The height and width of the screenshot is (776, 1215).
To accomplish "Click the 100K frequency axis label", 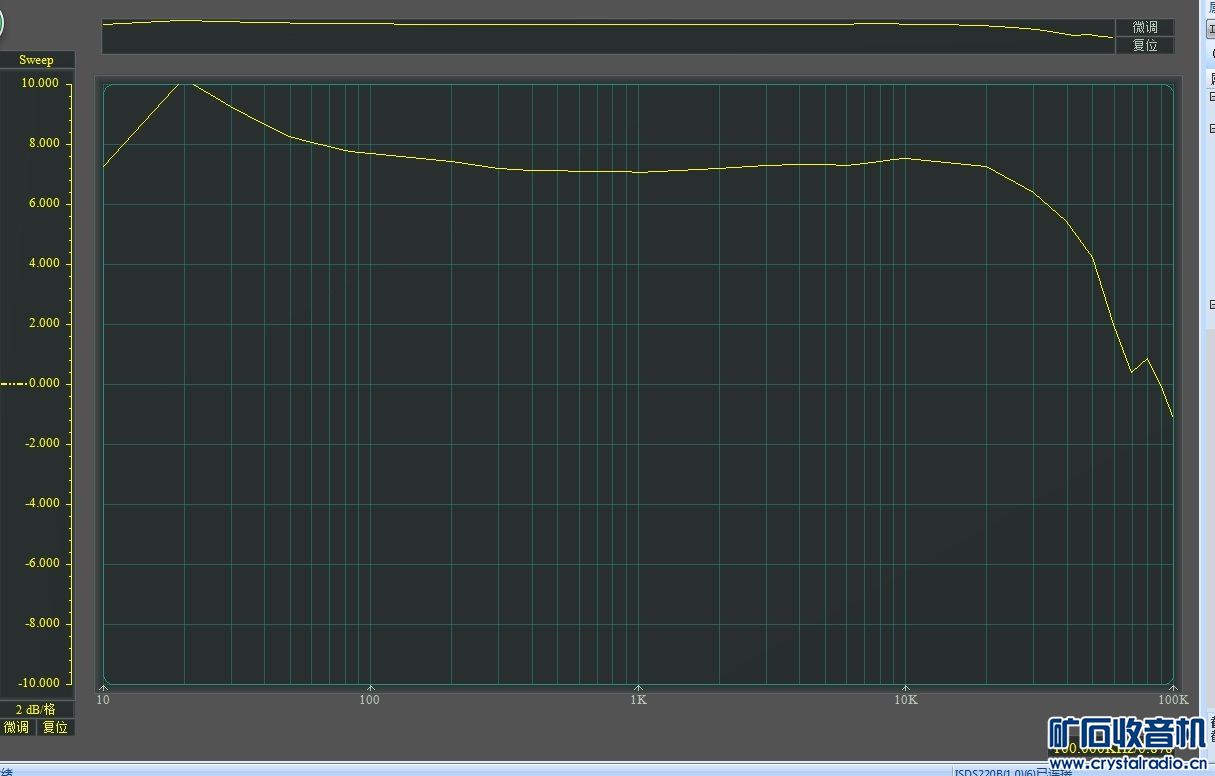I will pos(1173,700).
